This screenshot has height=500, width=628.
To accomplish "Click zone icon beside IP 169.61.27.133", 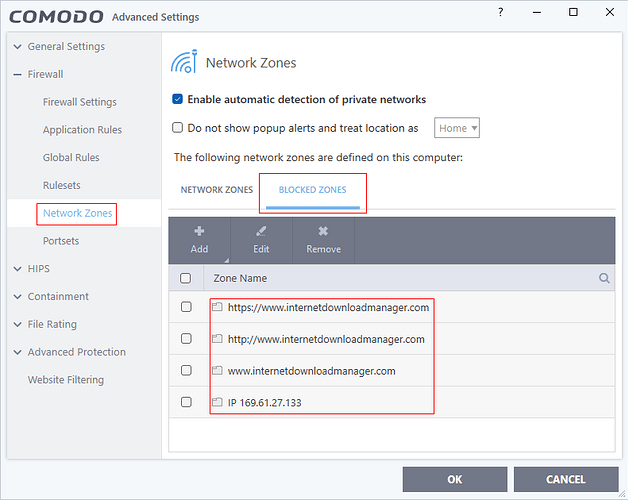I will pyautogui.click(x=217, y=402).
